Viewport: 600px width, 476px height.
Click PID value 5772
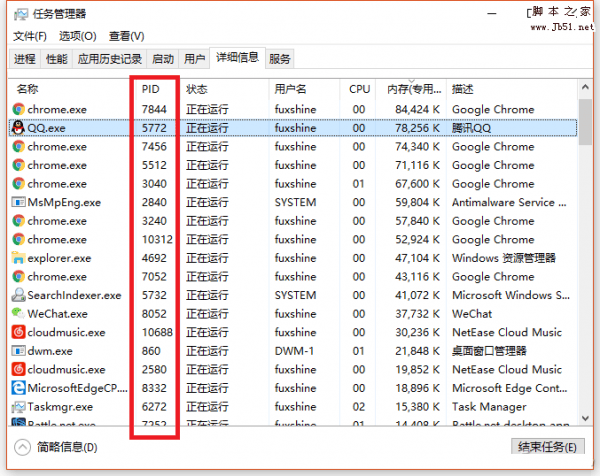pos(154,128)
